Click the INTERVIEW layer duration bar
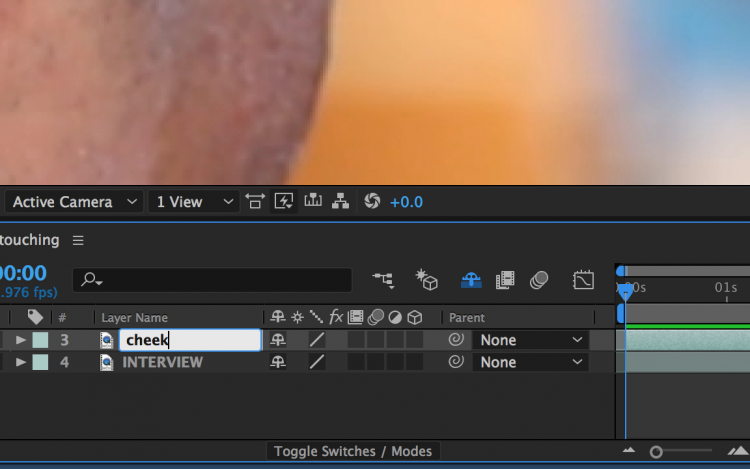The width and height of the screenshot is (750, 469). [688, 362]
